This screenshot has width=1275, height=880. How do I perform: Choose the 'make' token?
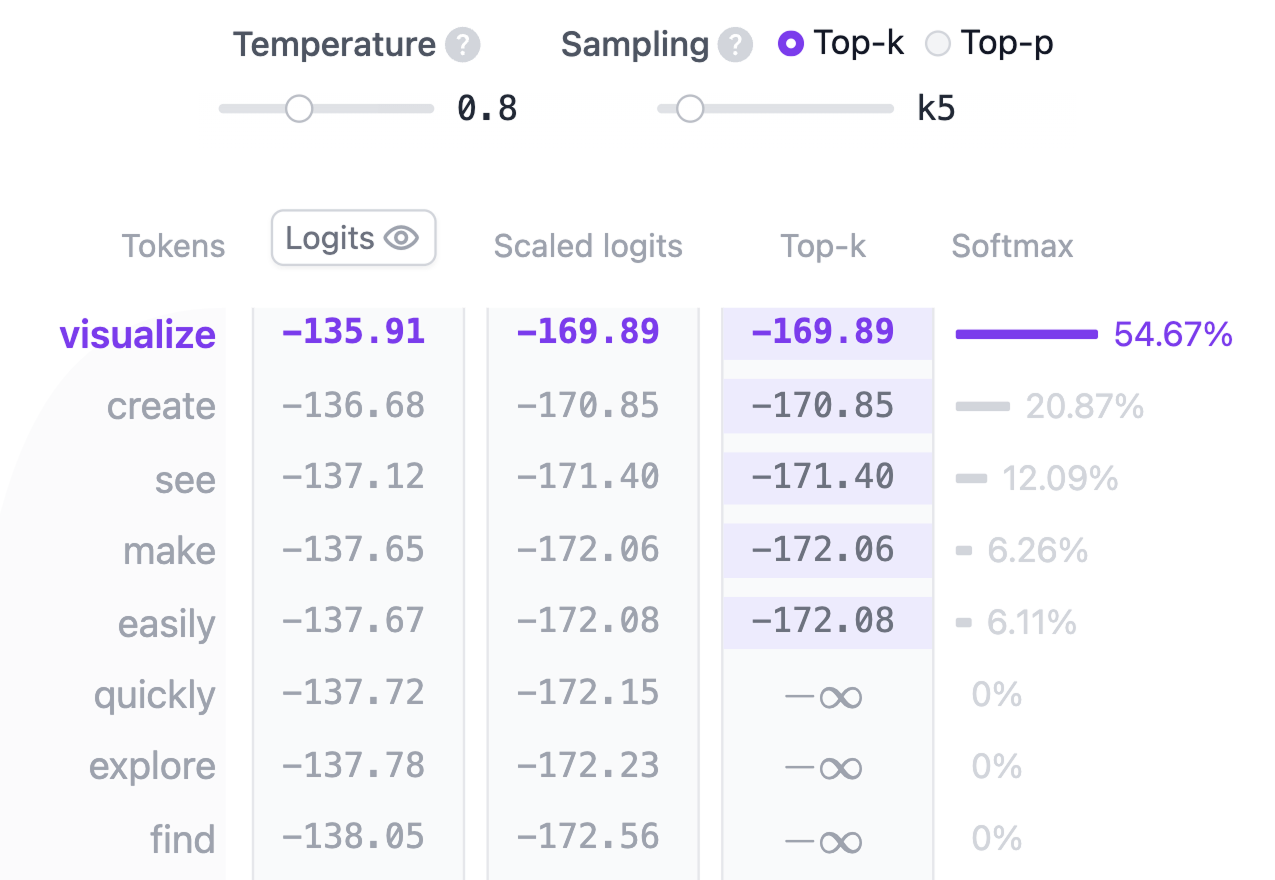[169, 551]
